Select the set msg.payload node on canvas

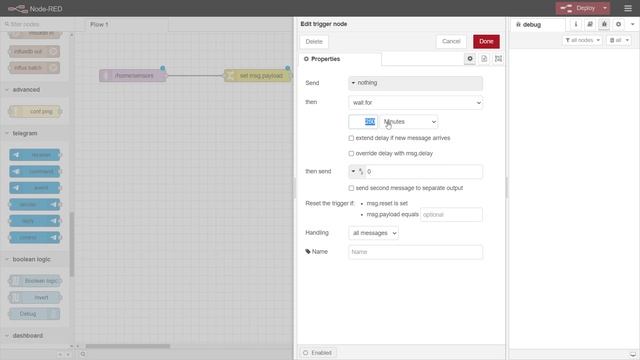click(258, 76)
